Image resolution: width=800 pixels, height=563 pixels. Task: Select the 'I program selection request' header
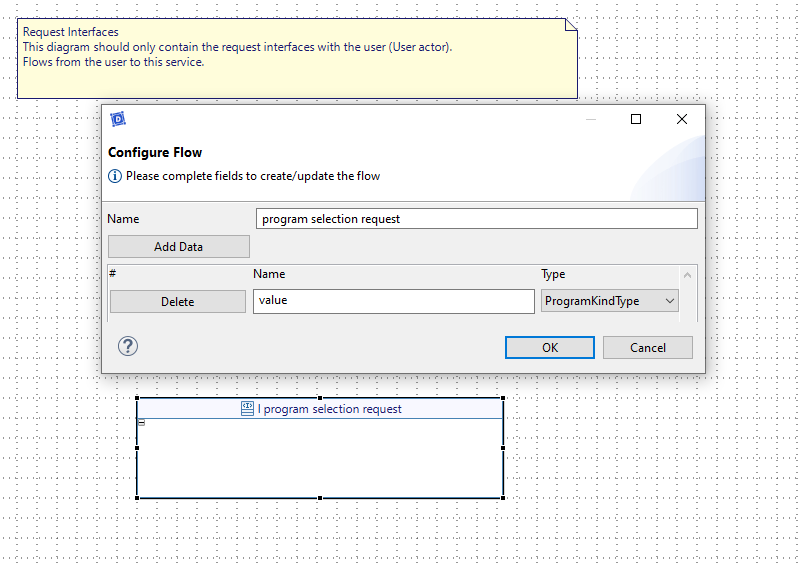coord(320,409)
